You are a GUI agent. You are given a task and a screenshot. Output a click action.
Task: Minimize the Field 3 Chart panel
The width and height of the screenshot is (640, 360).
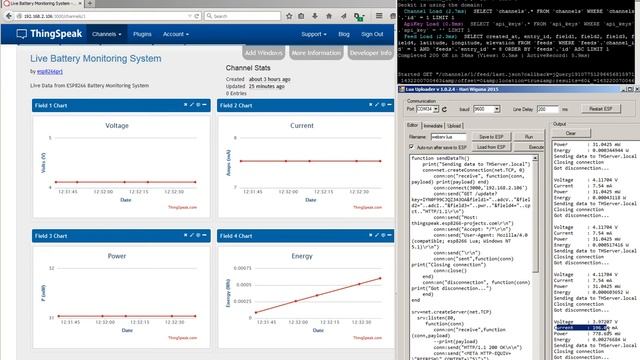click(204, 235)
